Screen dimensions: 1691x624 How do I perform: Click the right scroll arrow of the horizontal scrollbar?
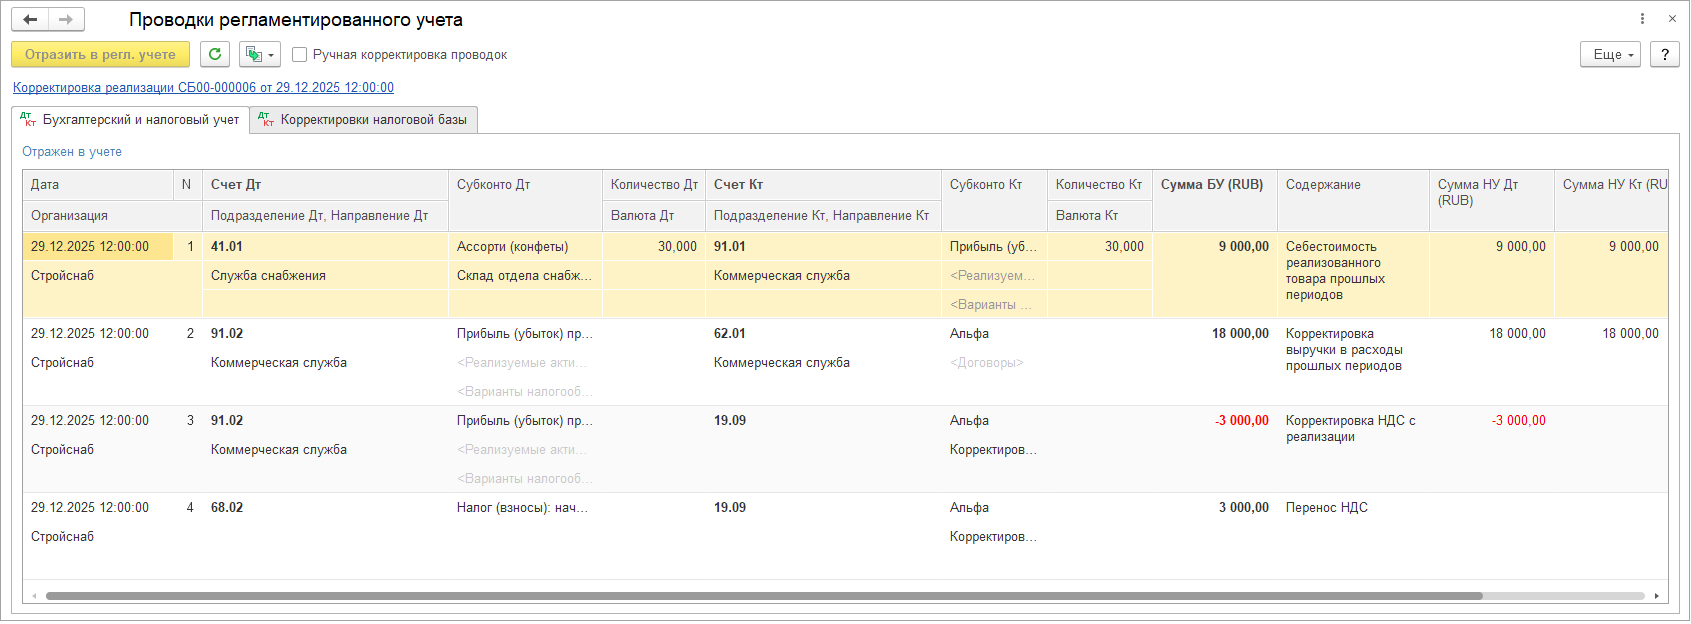tap(1657, 596)
